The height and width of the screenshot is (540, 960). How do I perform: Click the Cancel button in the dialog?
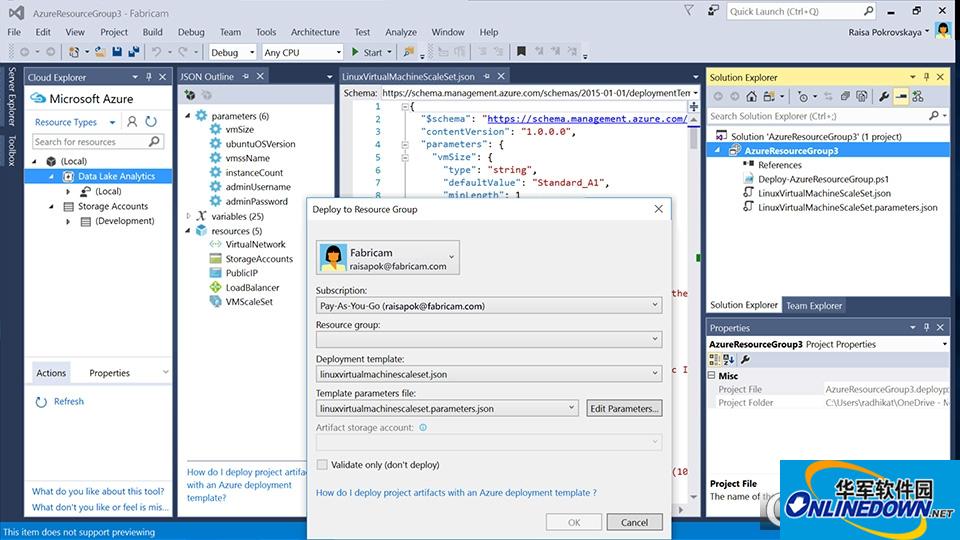(634, 522)
